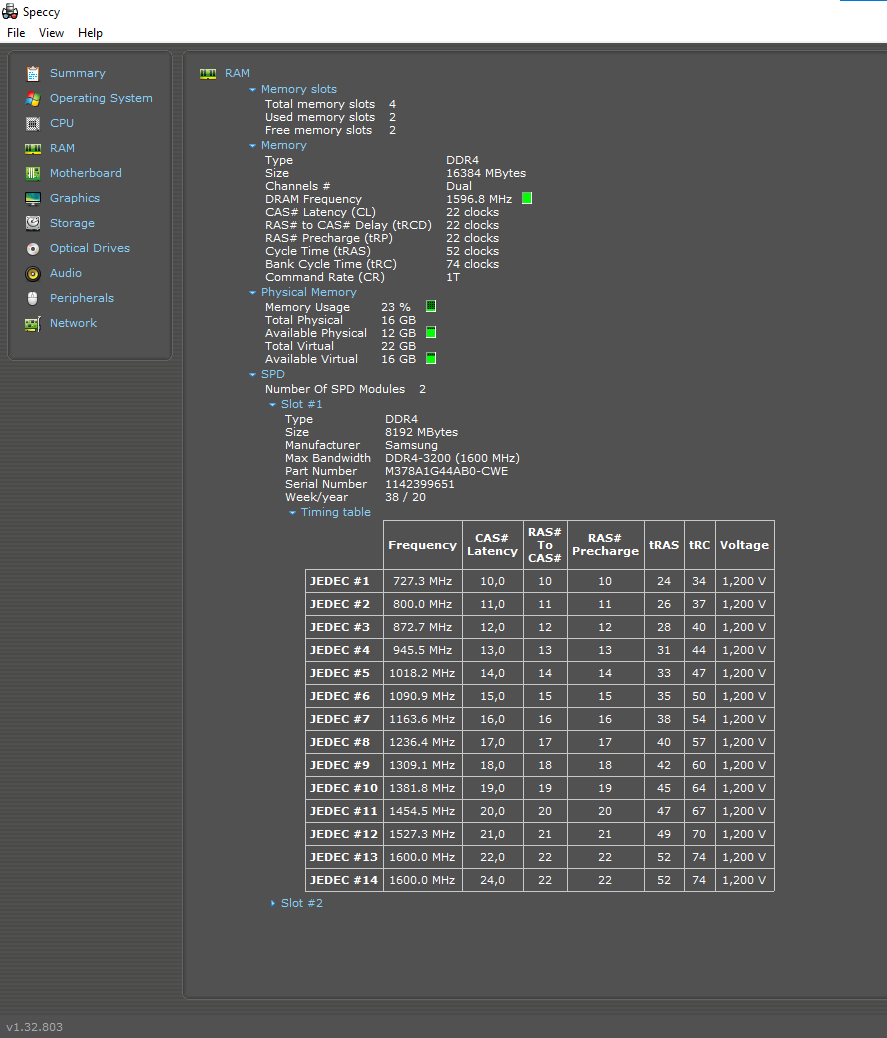This screenshot has height=1038, width=887.
Task: Open the Operating System section
Action: point(101,98)
